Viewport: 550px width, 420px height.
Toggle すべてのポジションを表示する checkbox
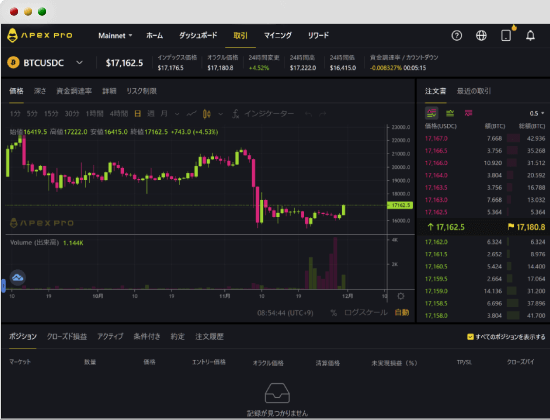tap(470, 337)
